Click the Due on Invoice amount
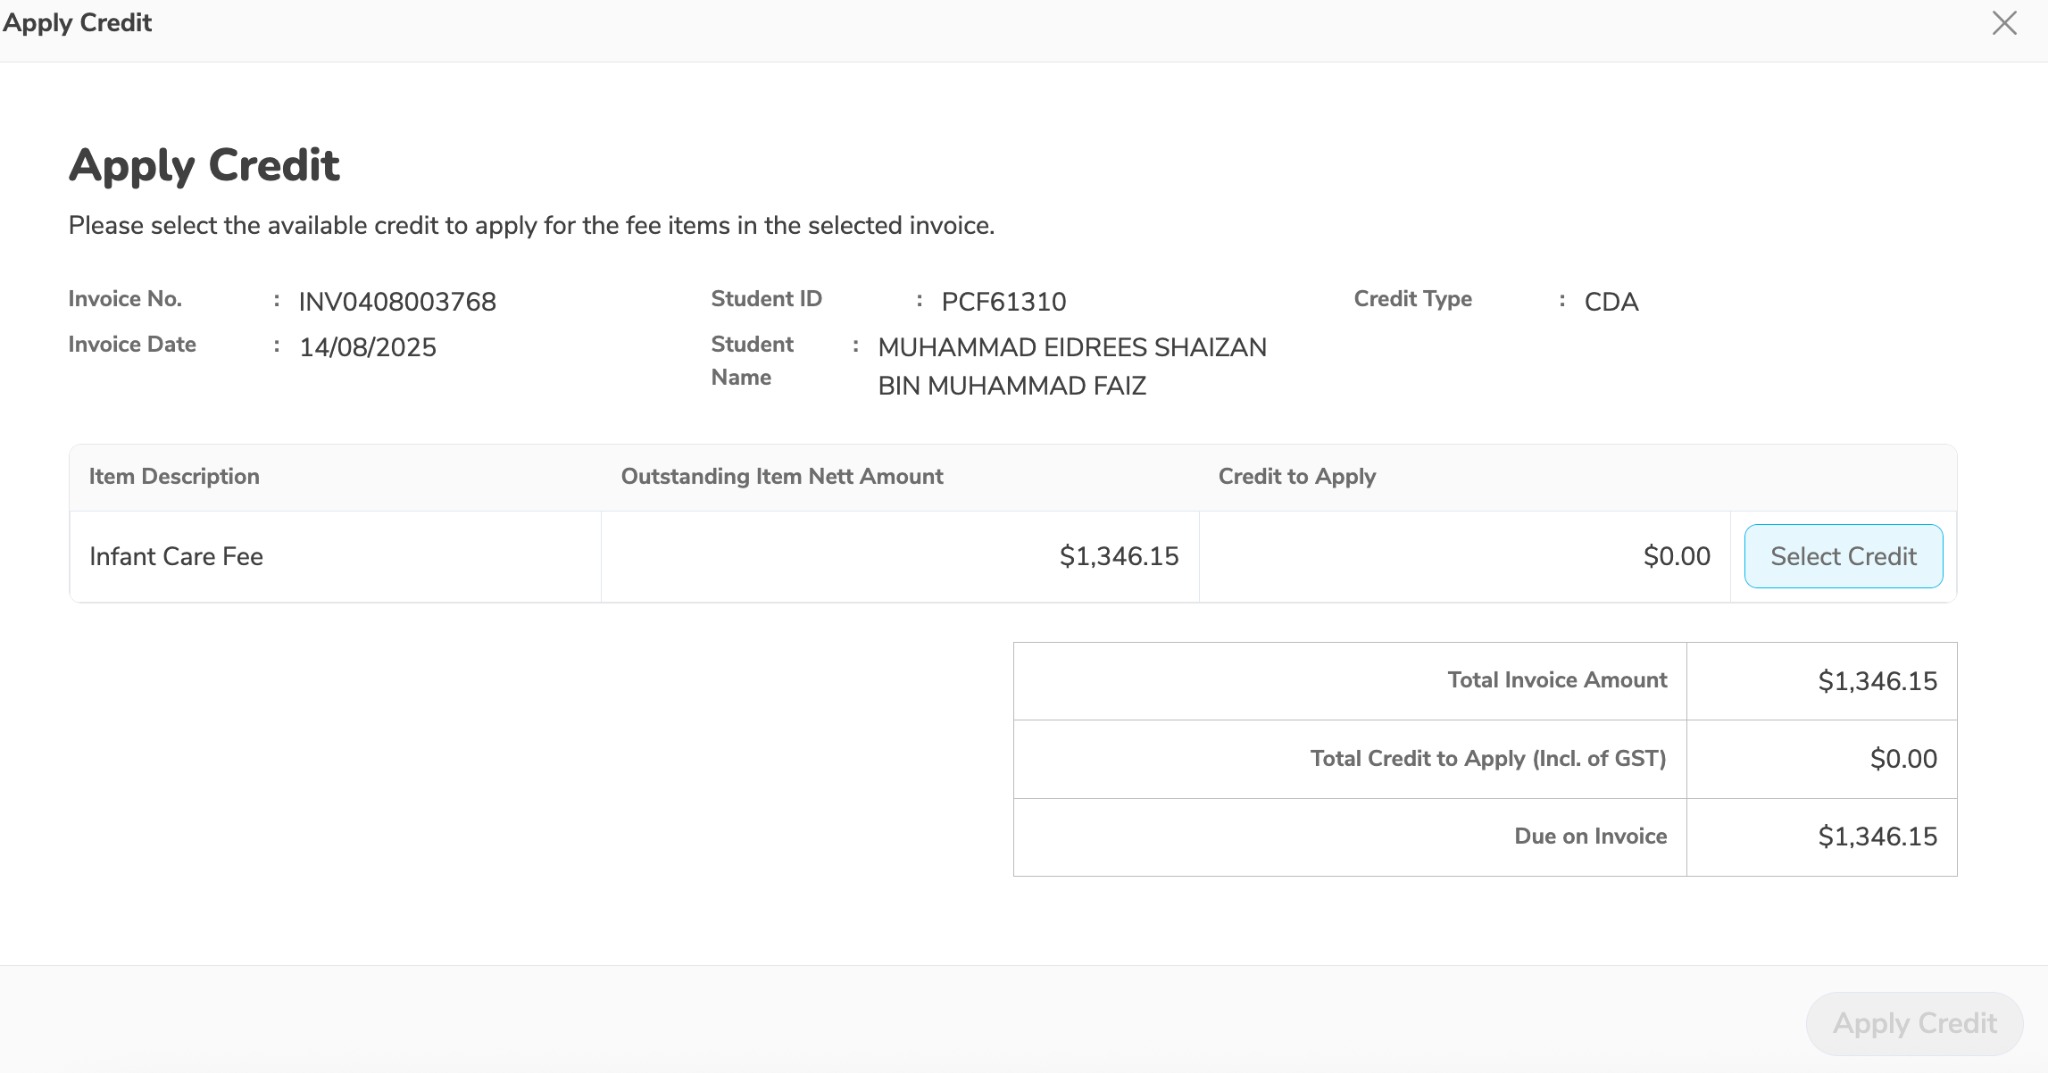This screenshot has width=2048, height=1073. 1877,837
